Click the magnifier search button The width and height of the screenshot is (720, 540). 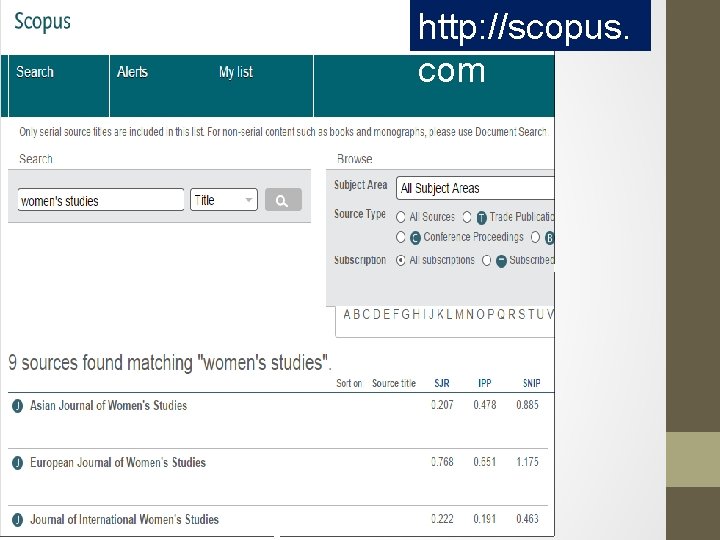click(x=283, y=200)
